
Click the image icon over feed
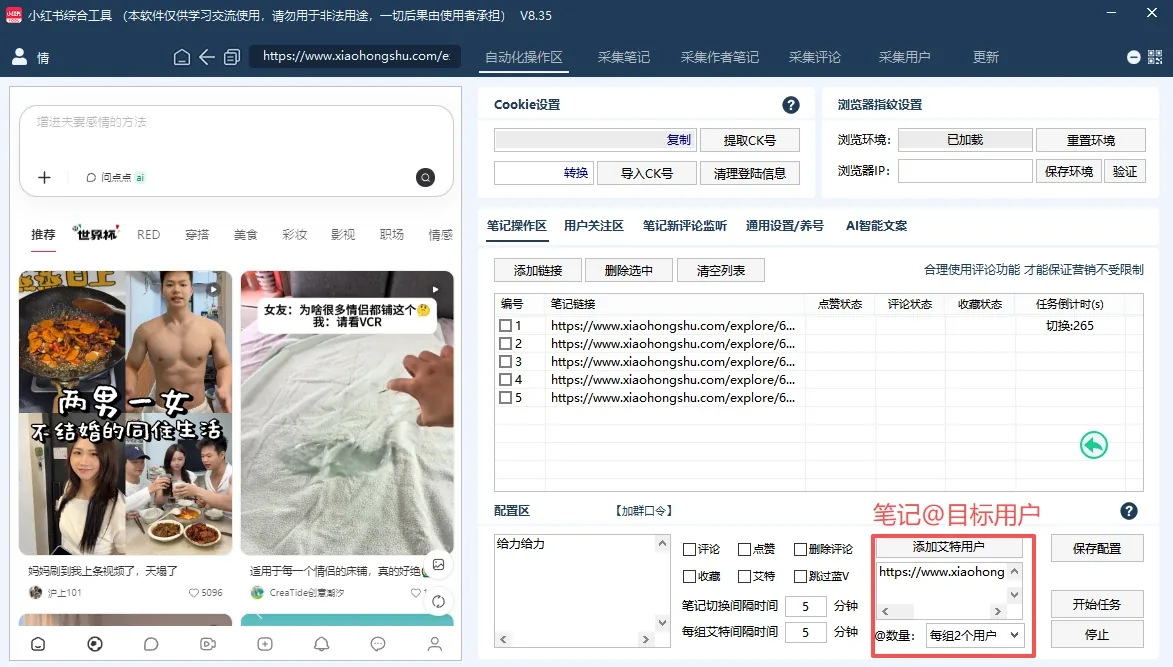point(438,565)
